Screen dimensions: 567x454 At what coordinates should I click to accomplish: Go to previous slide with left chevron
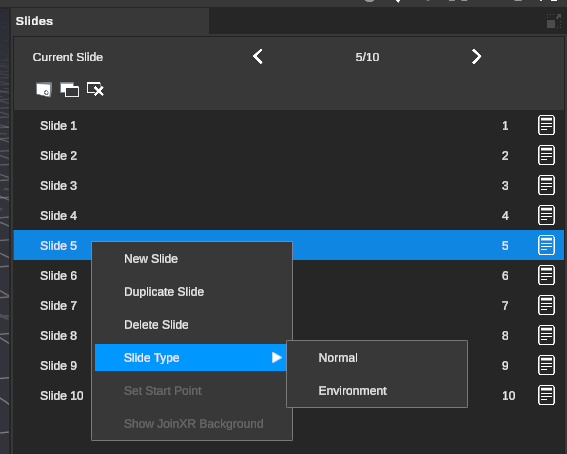click(x=258, y=57)
